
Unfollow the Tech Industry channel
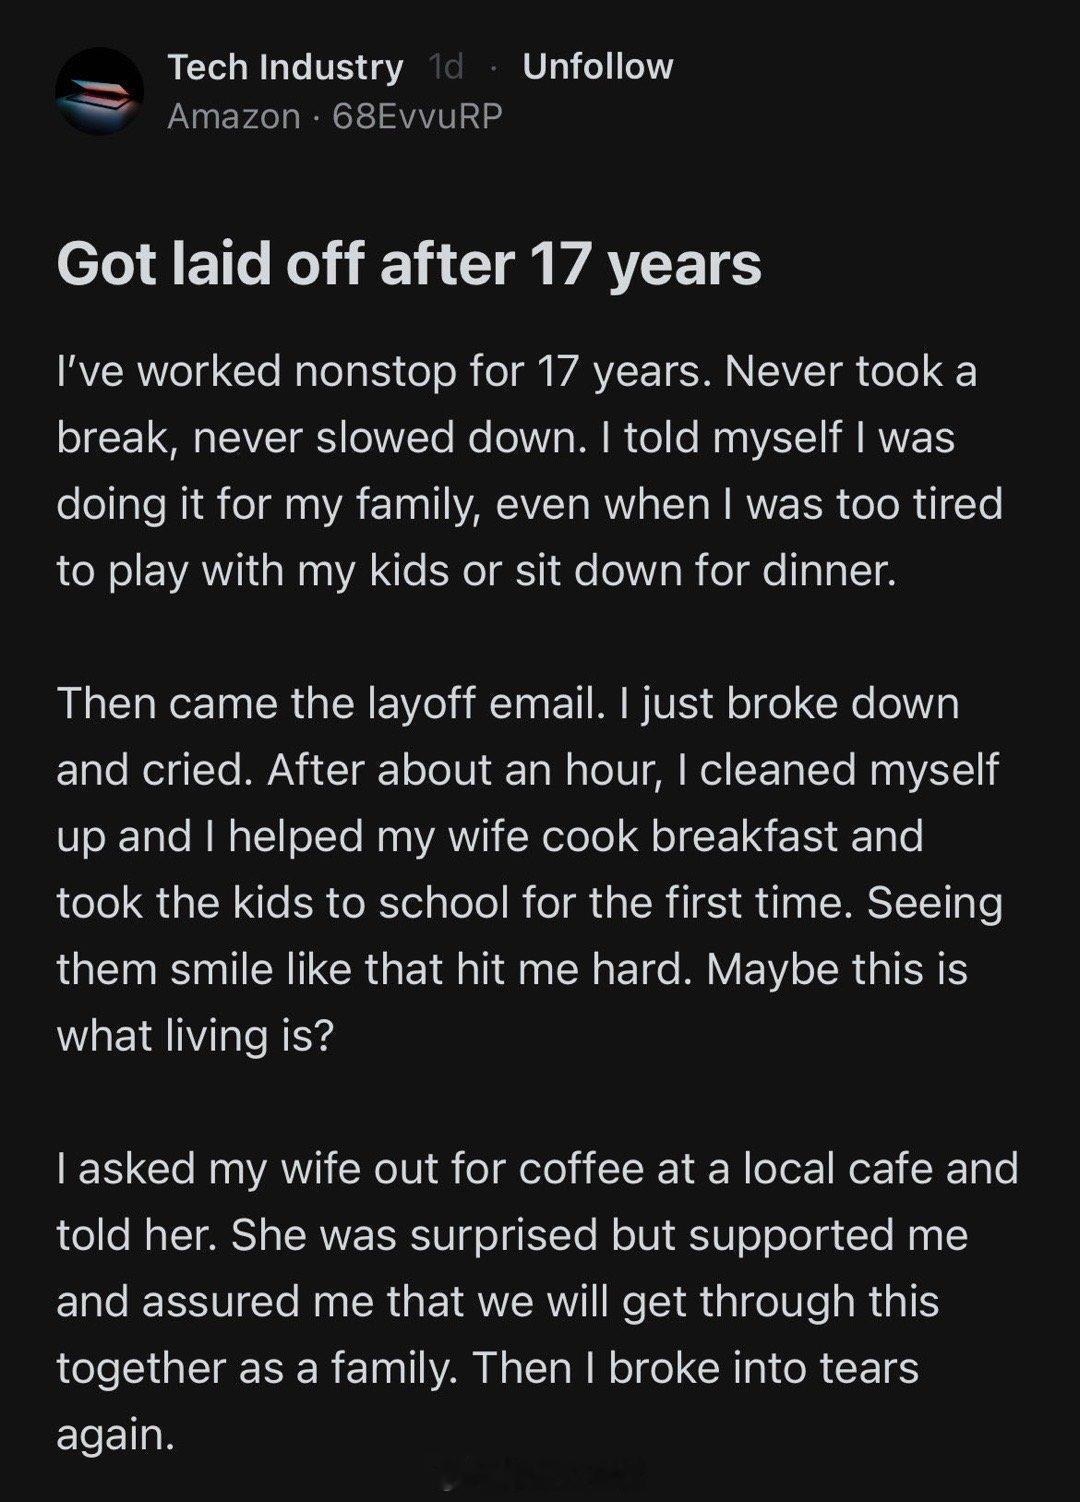[x=598, y=66]
